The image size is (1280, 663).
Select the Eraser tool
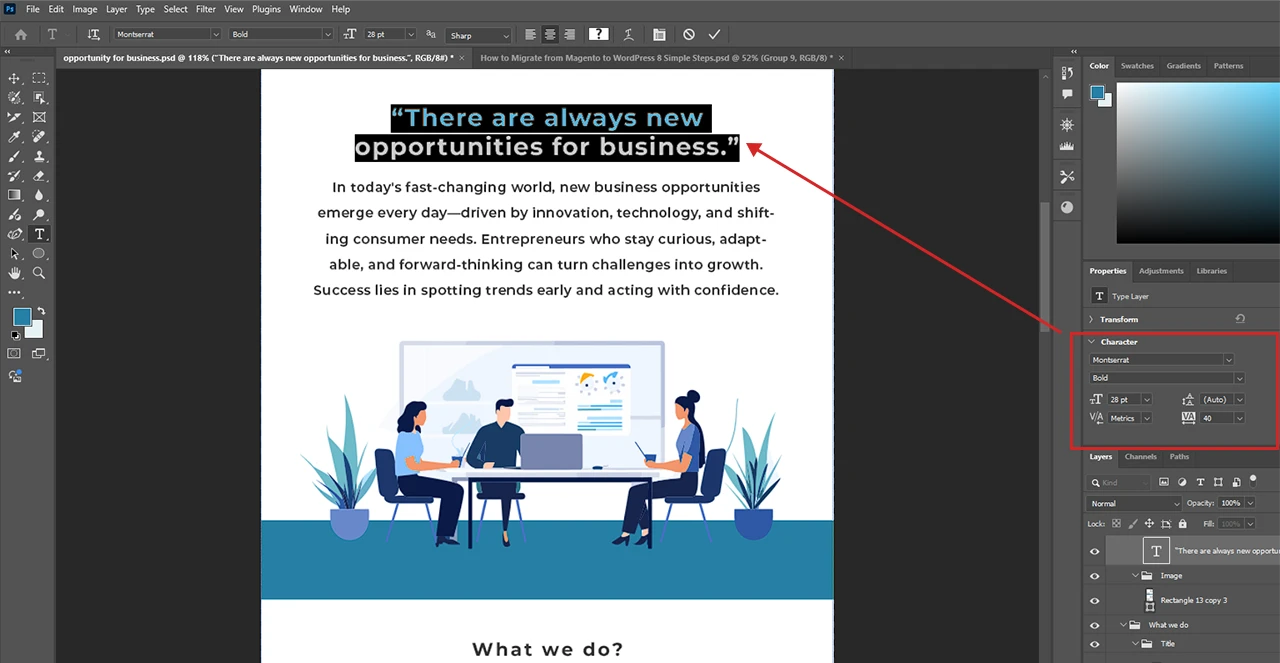tap(39, 175)
